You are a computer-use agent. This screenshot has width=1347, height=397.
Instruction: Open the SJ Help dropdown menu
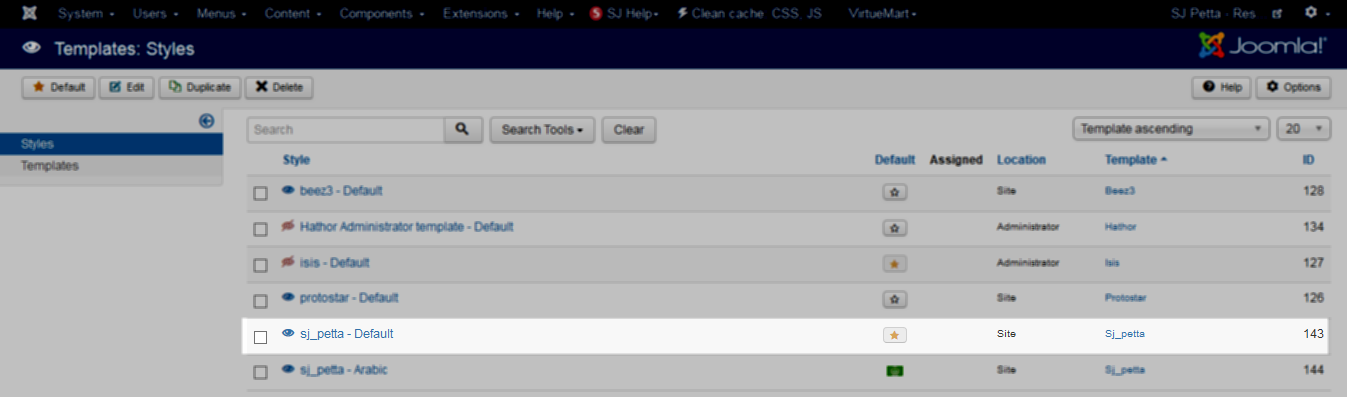pyautogui.click(x=624, y=14)
